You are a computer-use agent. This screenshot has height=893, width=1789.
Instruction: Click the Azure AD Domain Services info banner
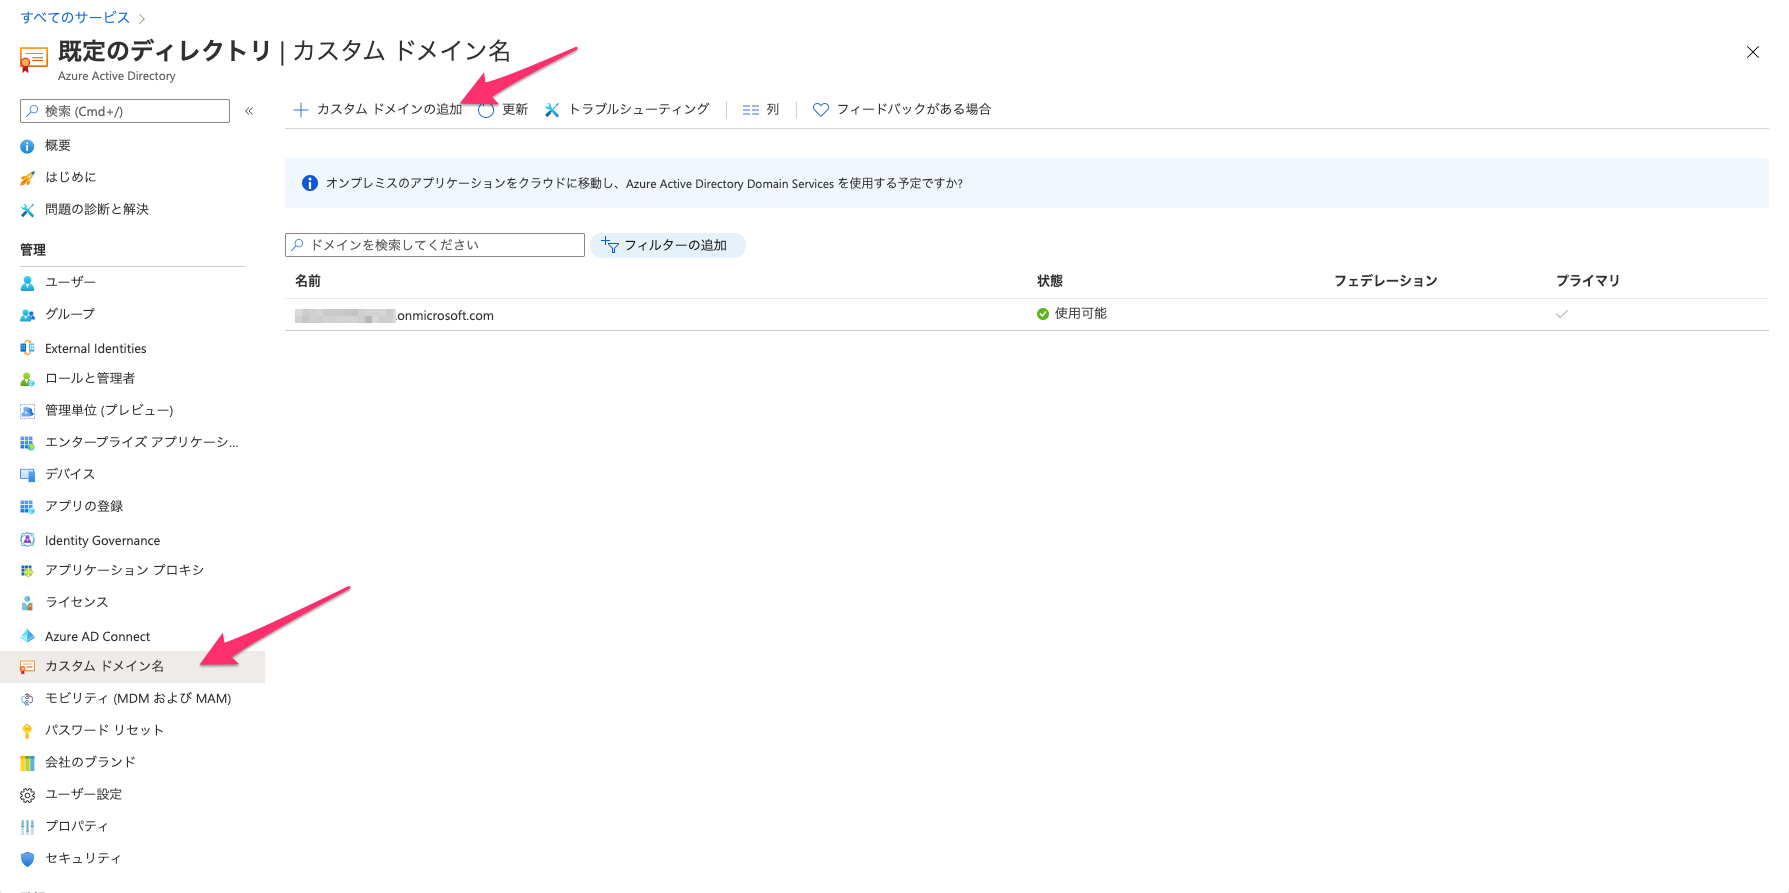pos(1027,183)
